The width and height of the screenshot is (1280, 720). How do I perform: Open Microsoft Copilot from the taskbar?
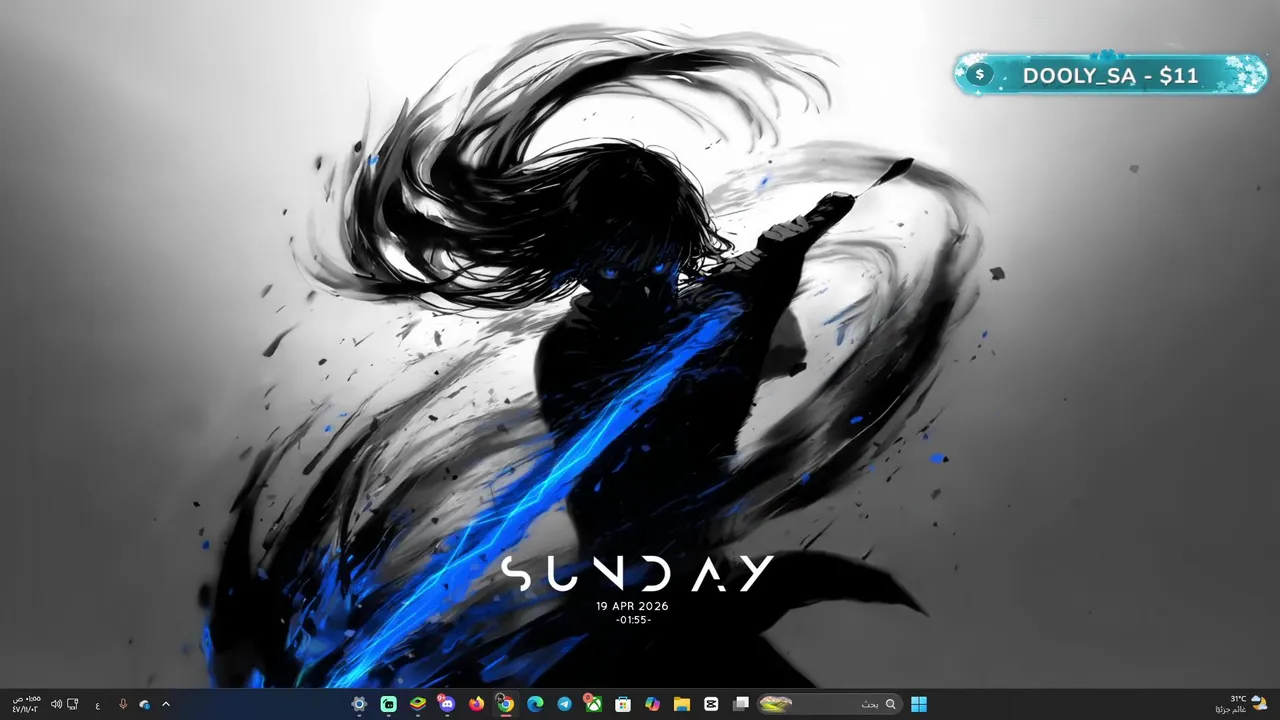click(652, 704)
